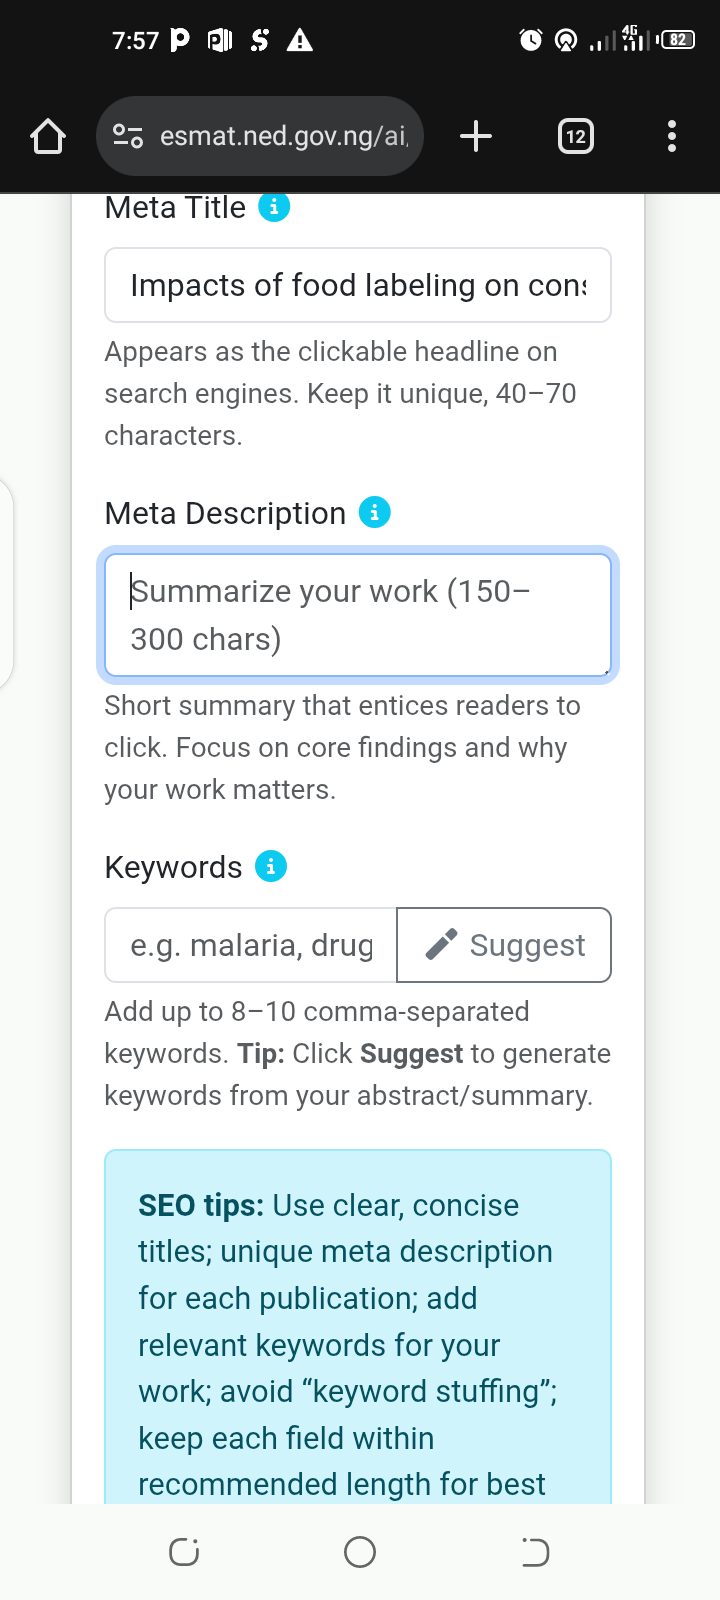Tap the alarm icon in status bar
The width and height of the screenshot is (720, 1600).
click(531, 40)
